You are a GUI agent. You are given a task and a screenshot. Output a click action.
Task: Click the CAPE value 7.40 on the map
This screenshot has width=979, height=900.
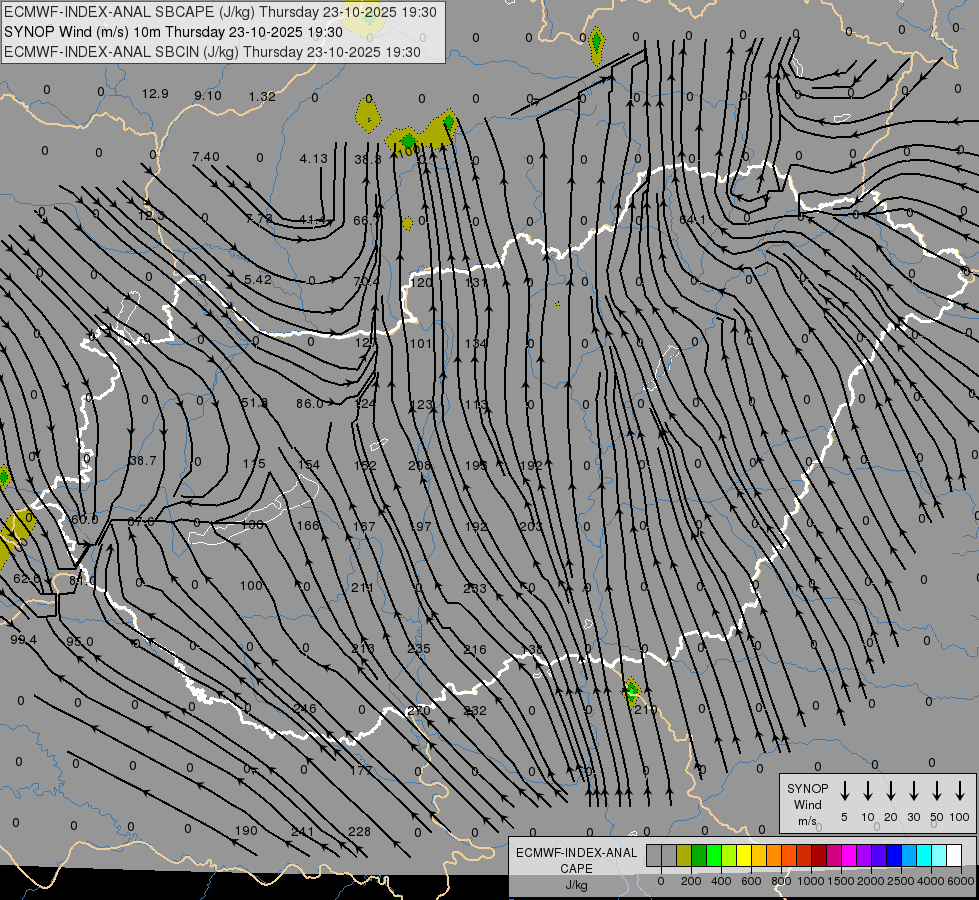pyautogui.click(x=205, y=156)
